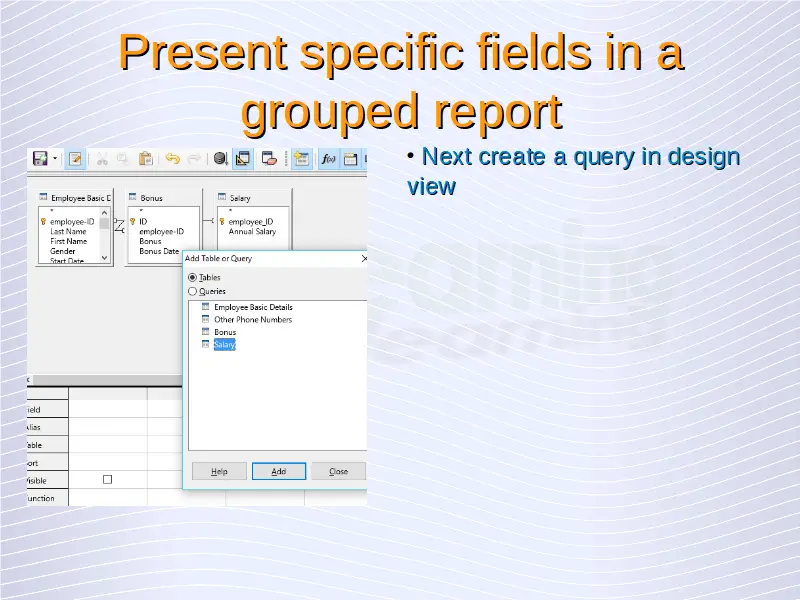Image resolution: width=800 pixels, height=600 pixels.
Task: Select the Tables radio button
Action: point(192,278)
